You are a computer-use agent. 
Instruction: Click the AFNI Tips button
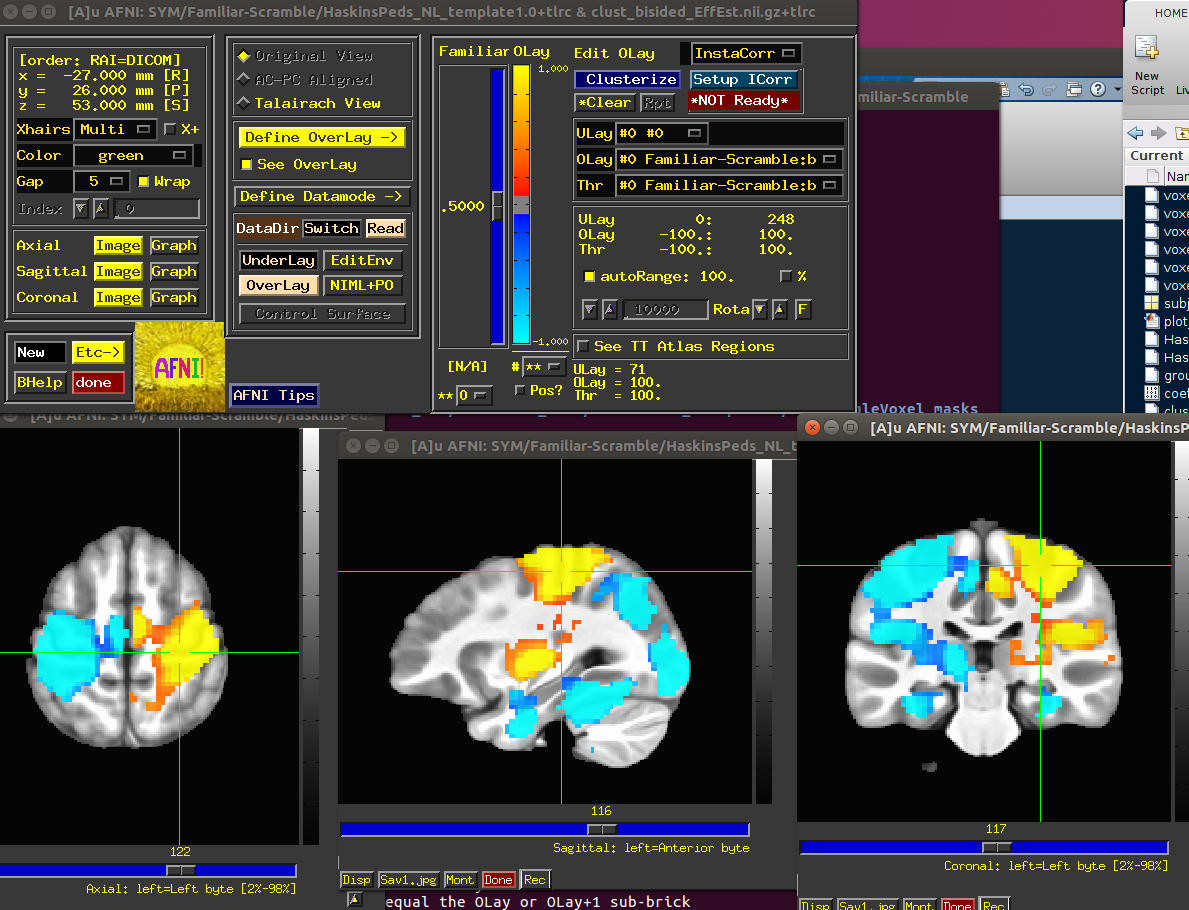274,395
